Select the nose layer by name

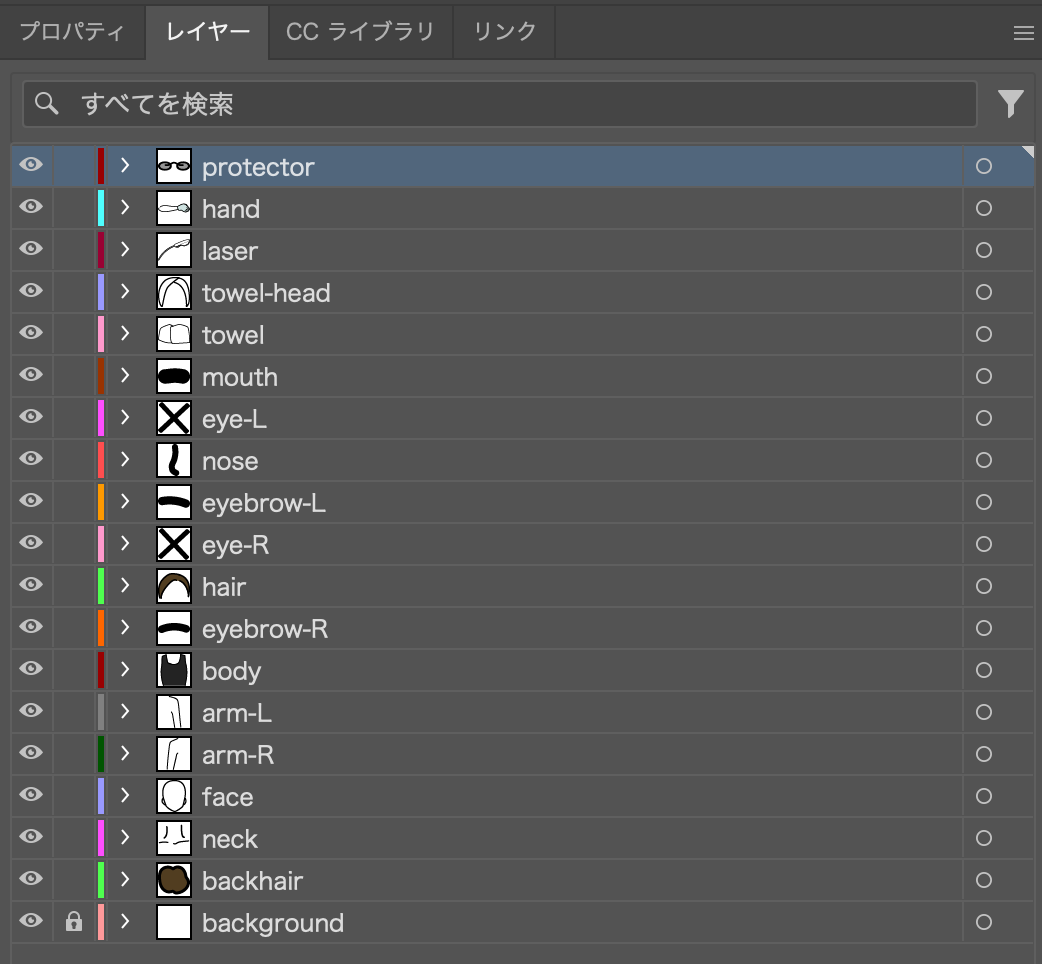tap(230, 461)
